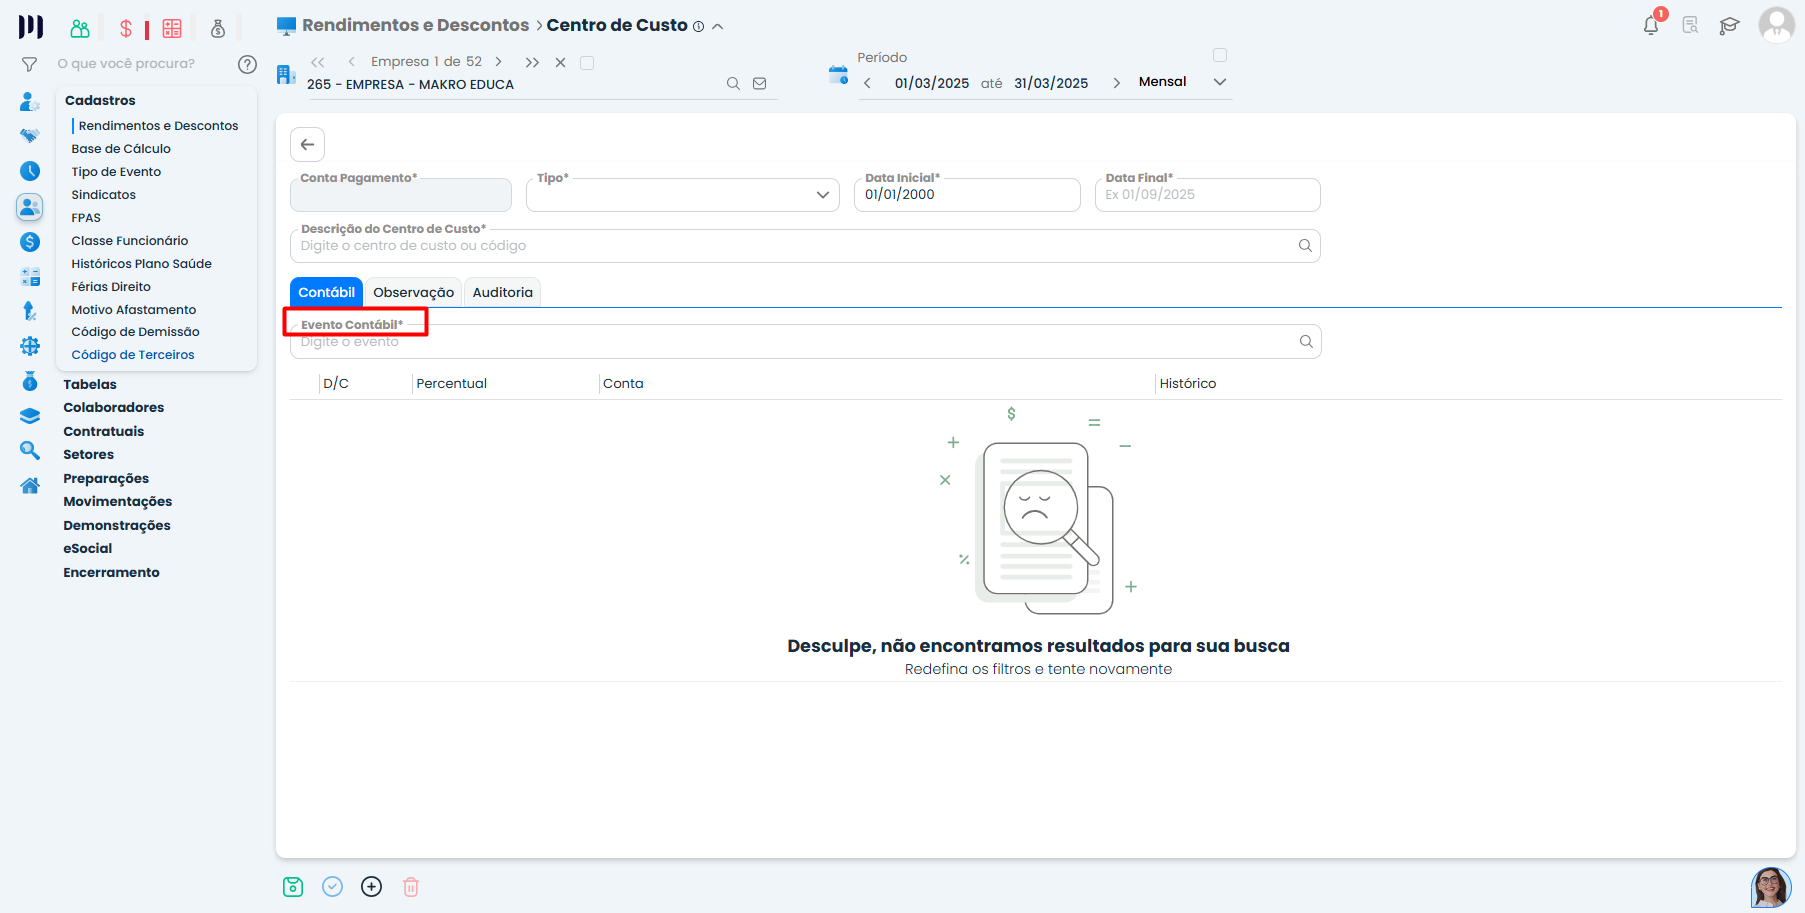Click the Data Final input field

1207,195
